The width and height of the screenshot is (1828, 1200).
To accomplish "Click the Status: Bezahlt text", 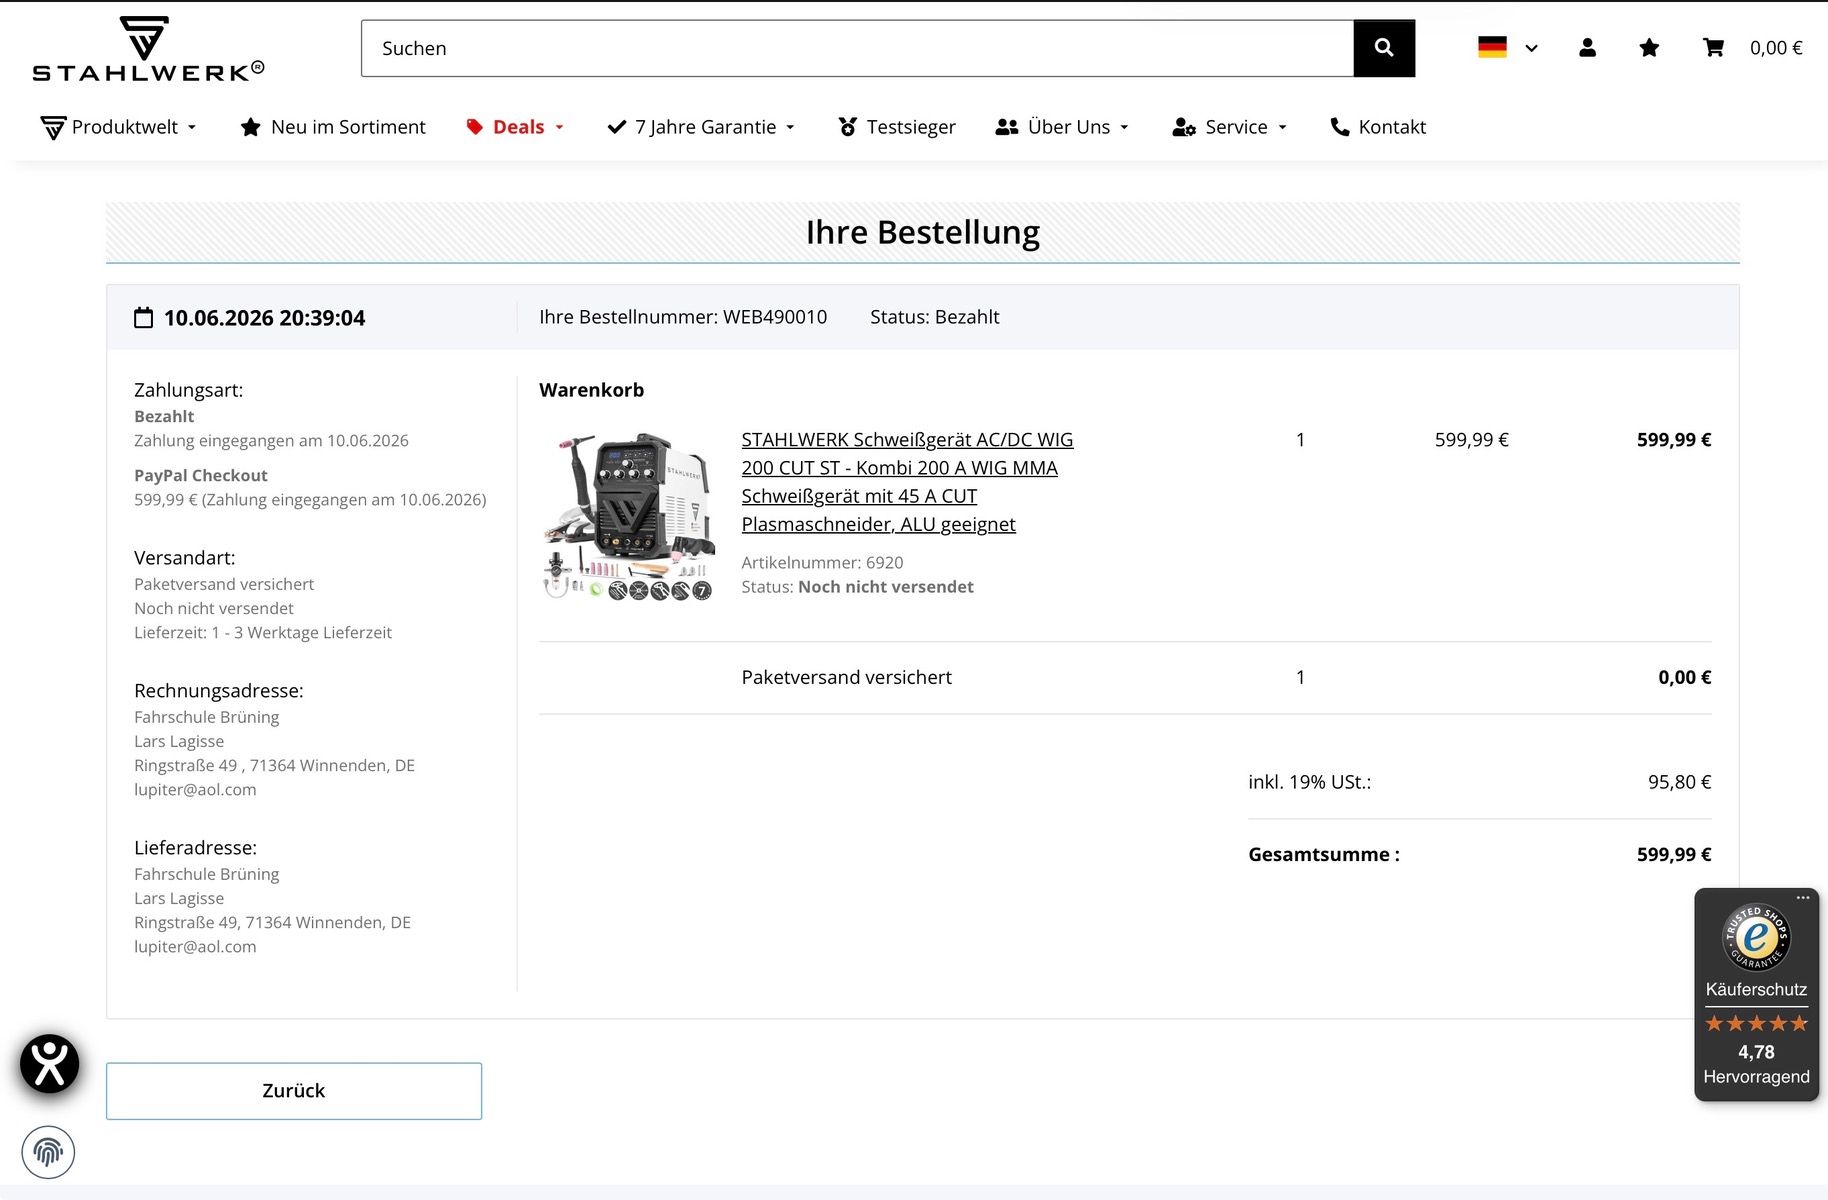I will (x=935, y=317).
